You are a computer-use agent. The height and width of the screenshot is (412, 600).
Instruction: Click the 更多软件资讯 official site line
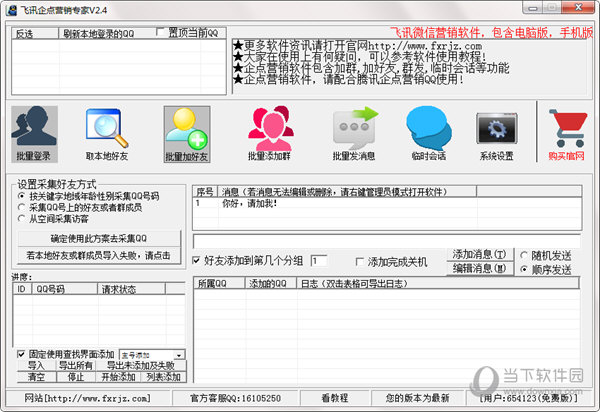coord(357,46)
